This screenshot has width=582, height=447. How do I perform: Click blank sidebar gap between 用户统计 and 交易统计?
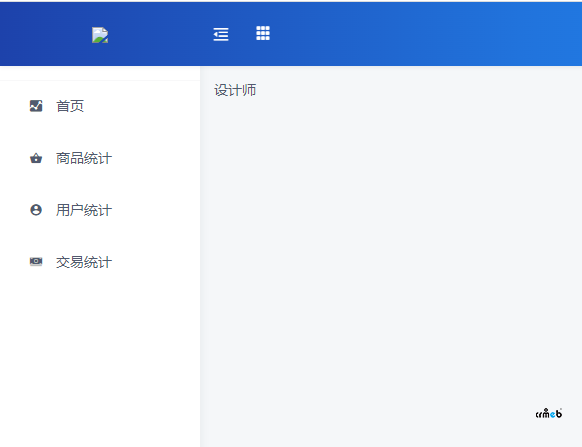pos(100,236)
